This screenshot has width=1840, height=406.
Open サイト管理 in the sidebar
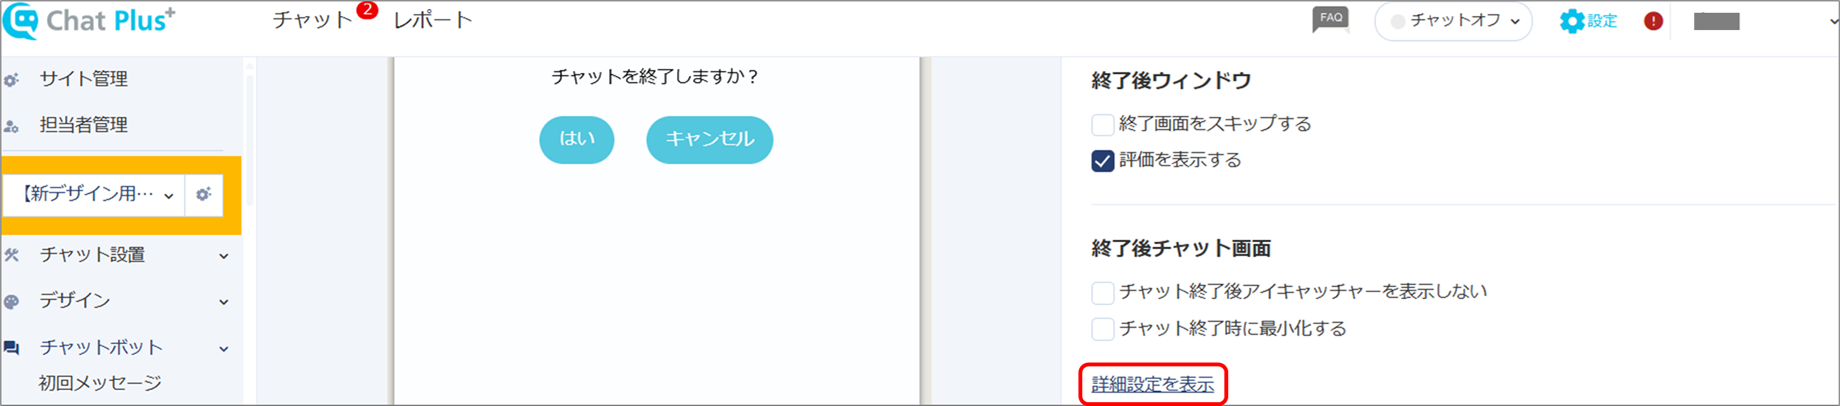(x=83, y=79)
